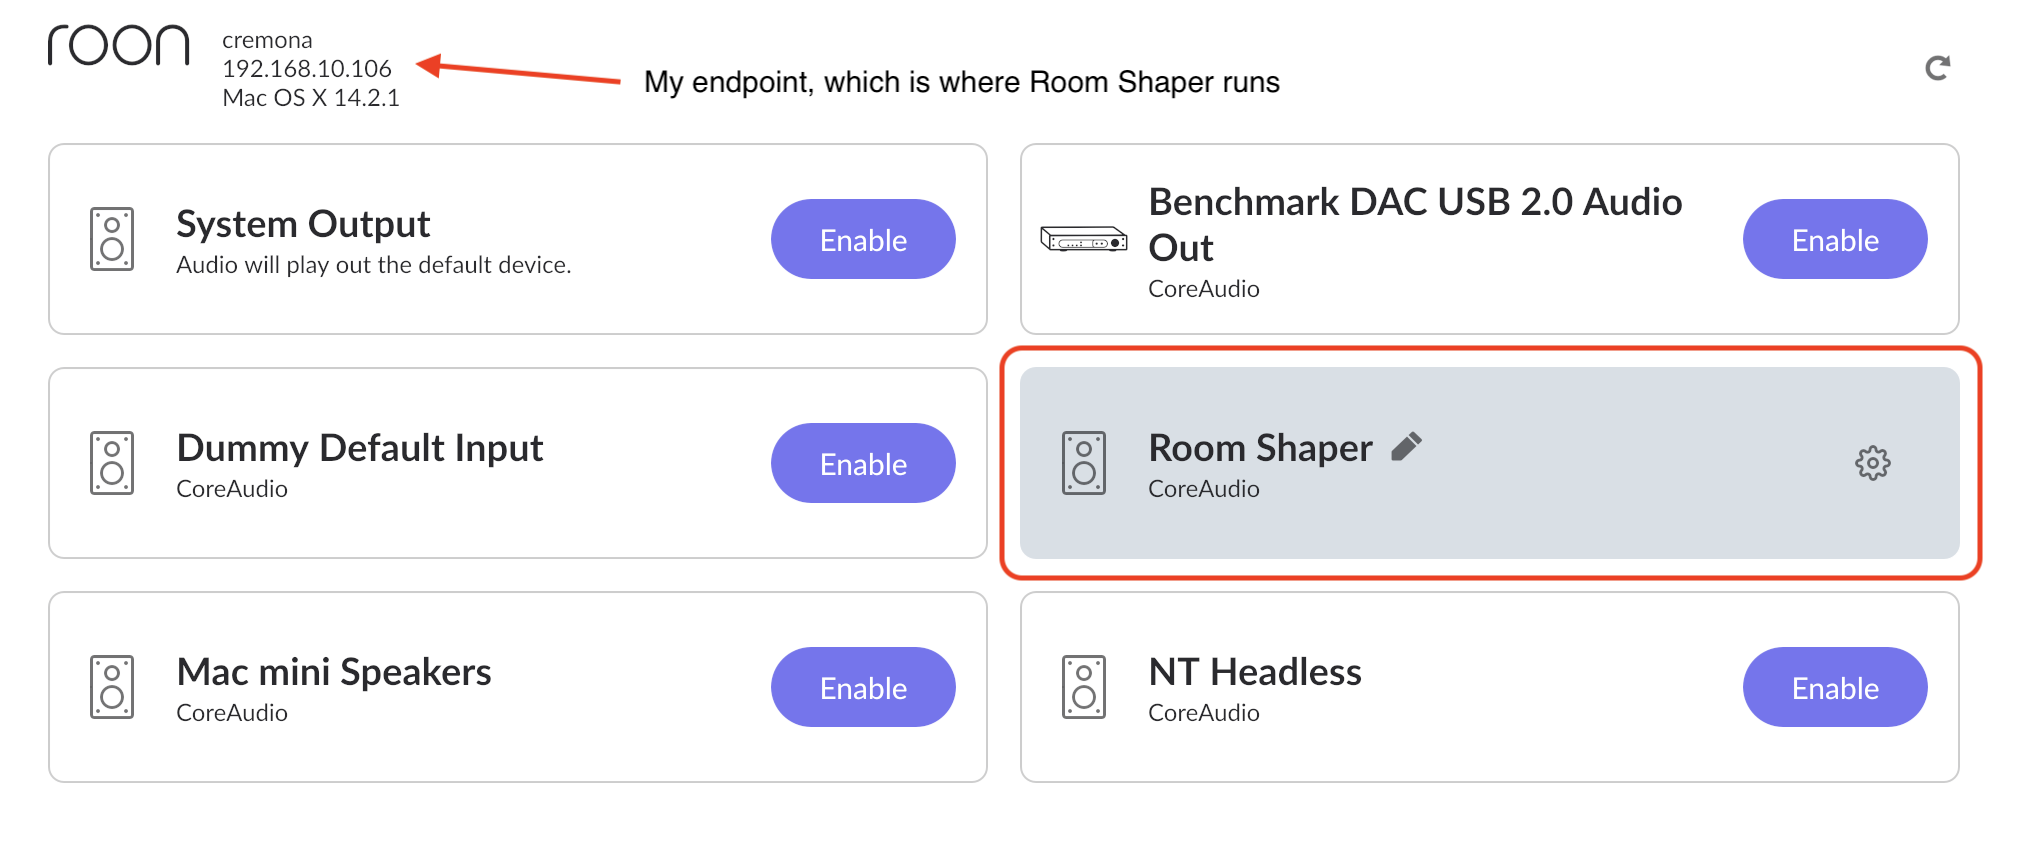
Task: Enable the NT Headless zone
Action: coord(1835,687)
